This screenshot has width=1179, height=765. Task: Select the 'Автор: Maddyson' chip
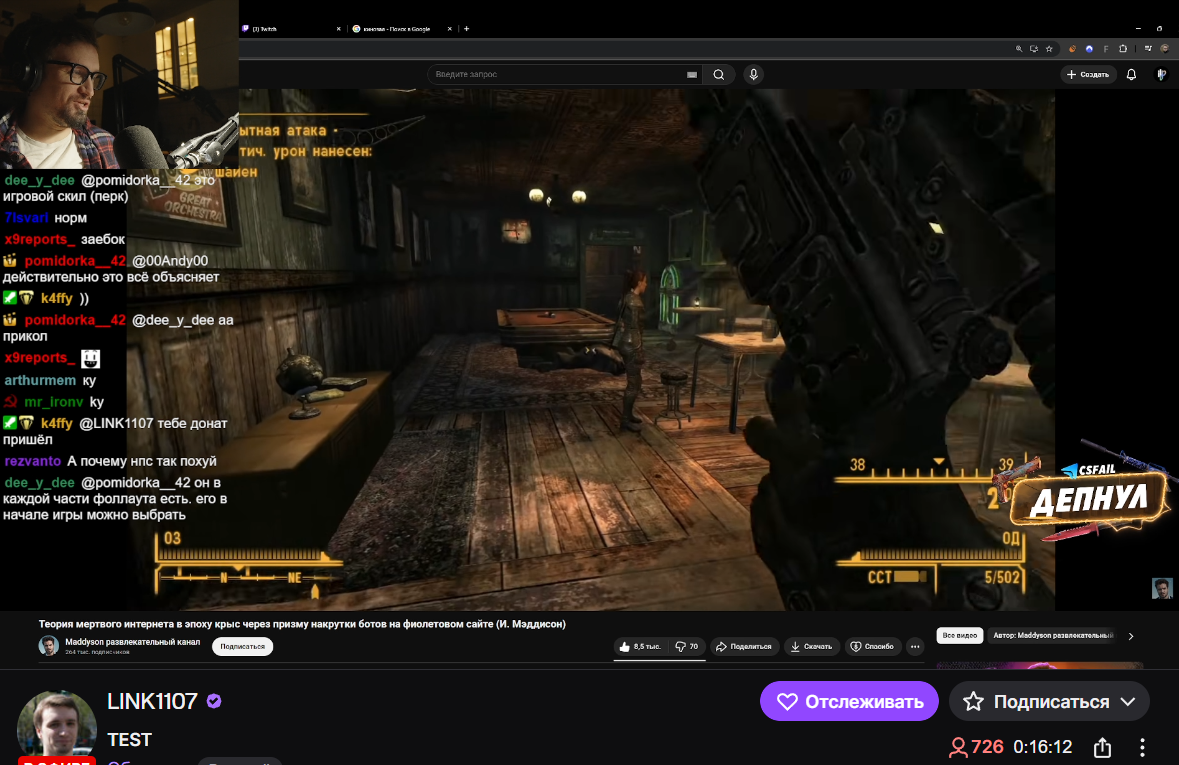coord(1053,636)
